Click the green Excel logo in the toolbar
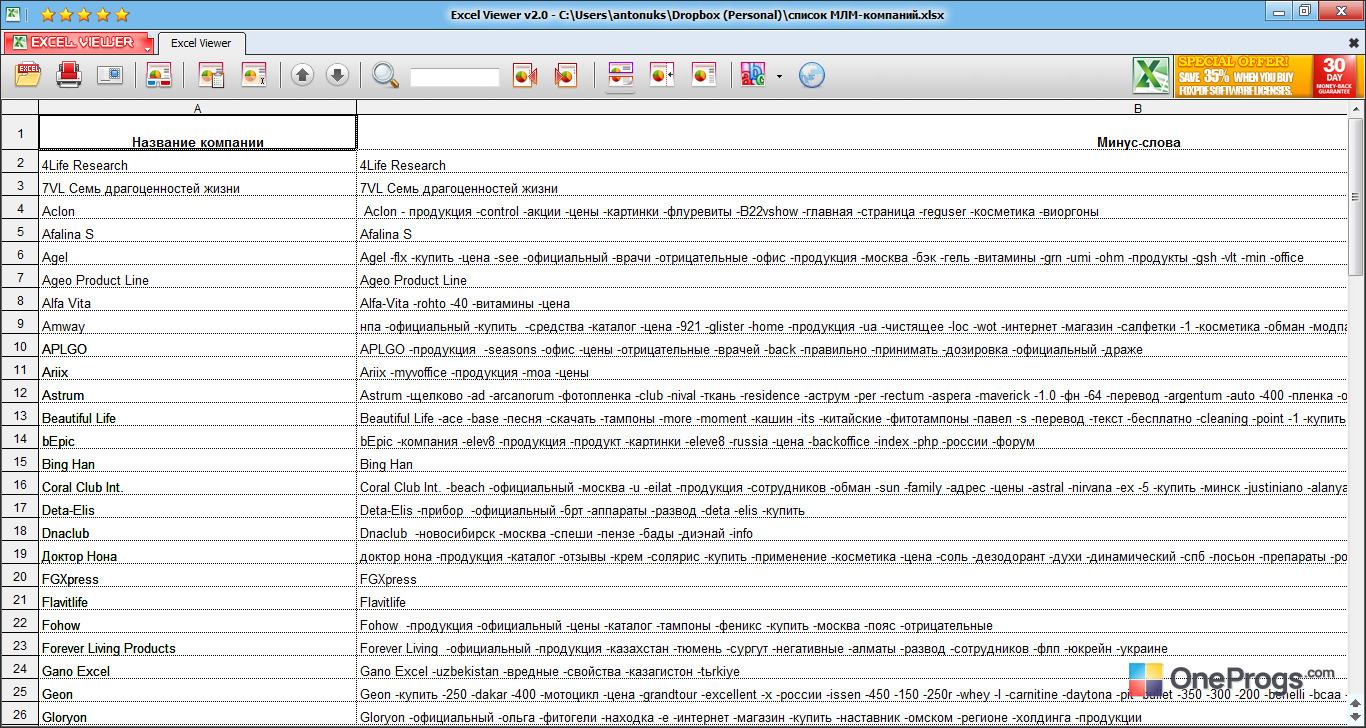 point(1151,76)
